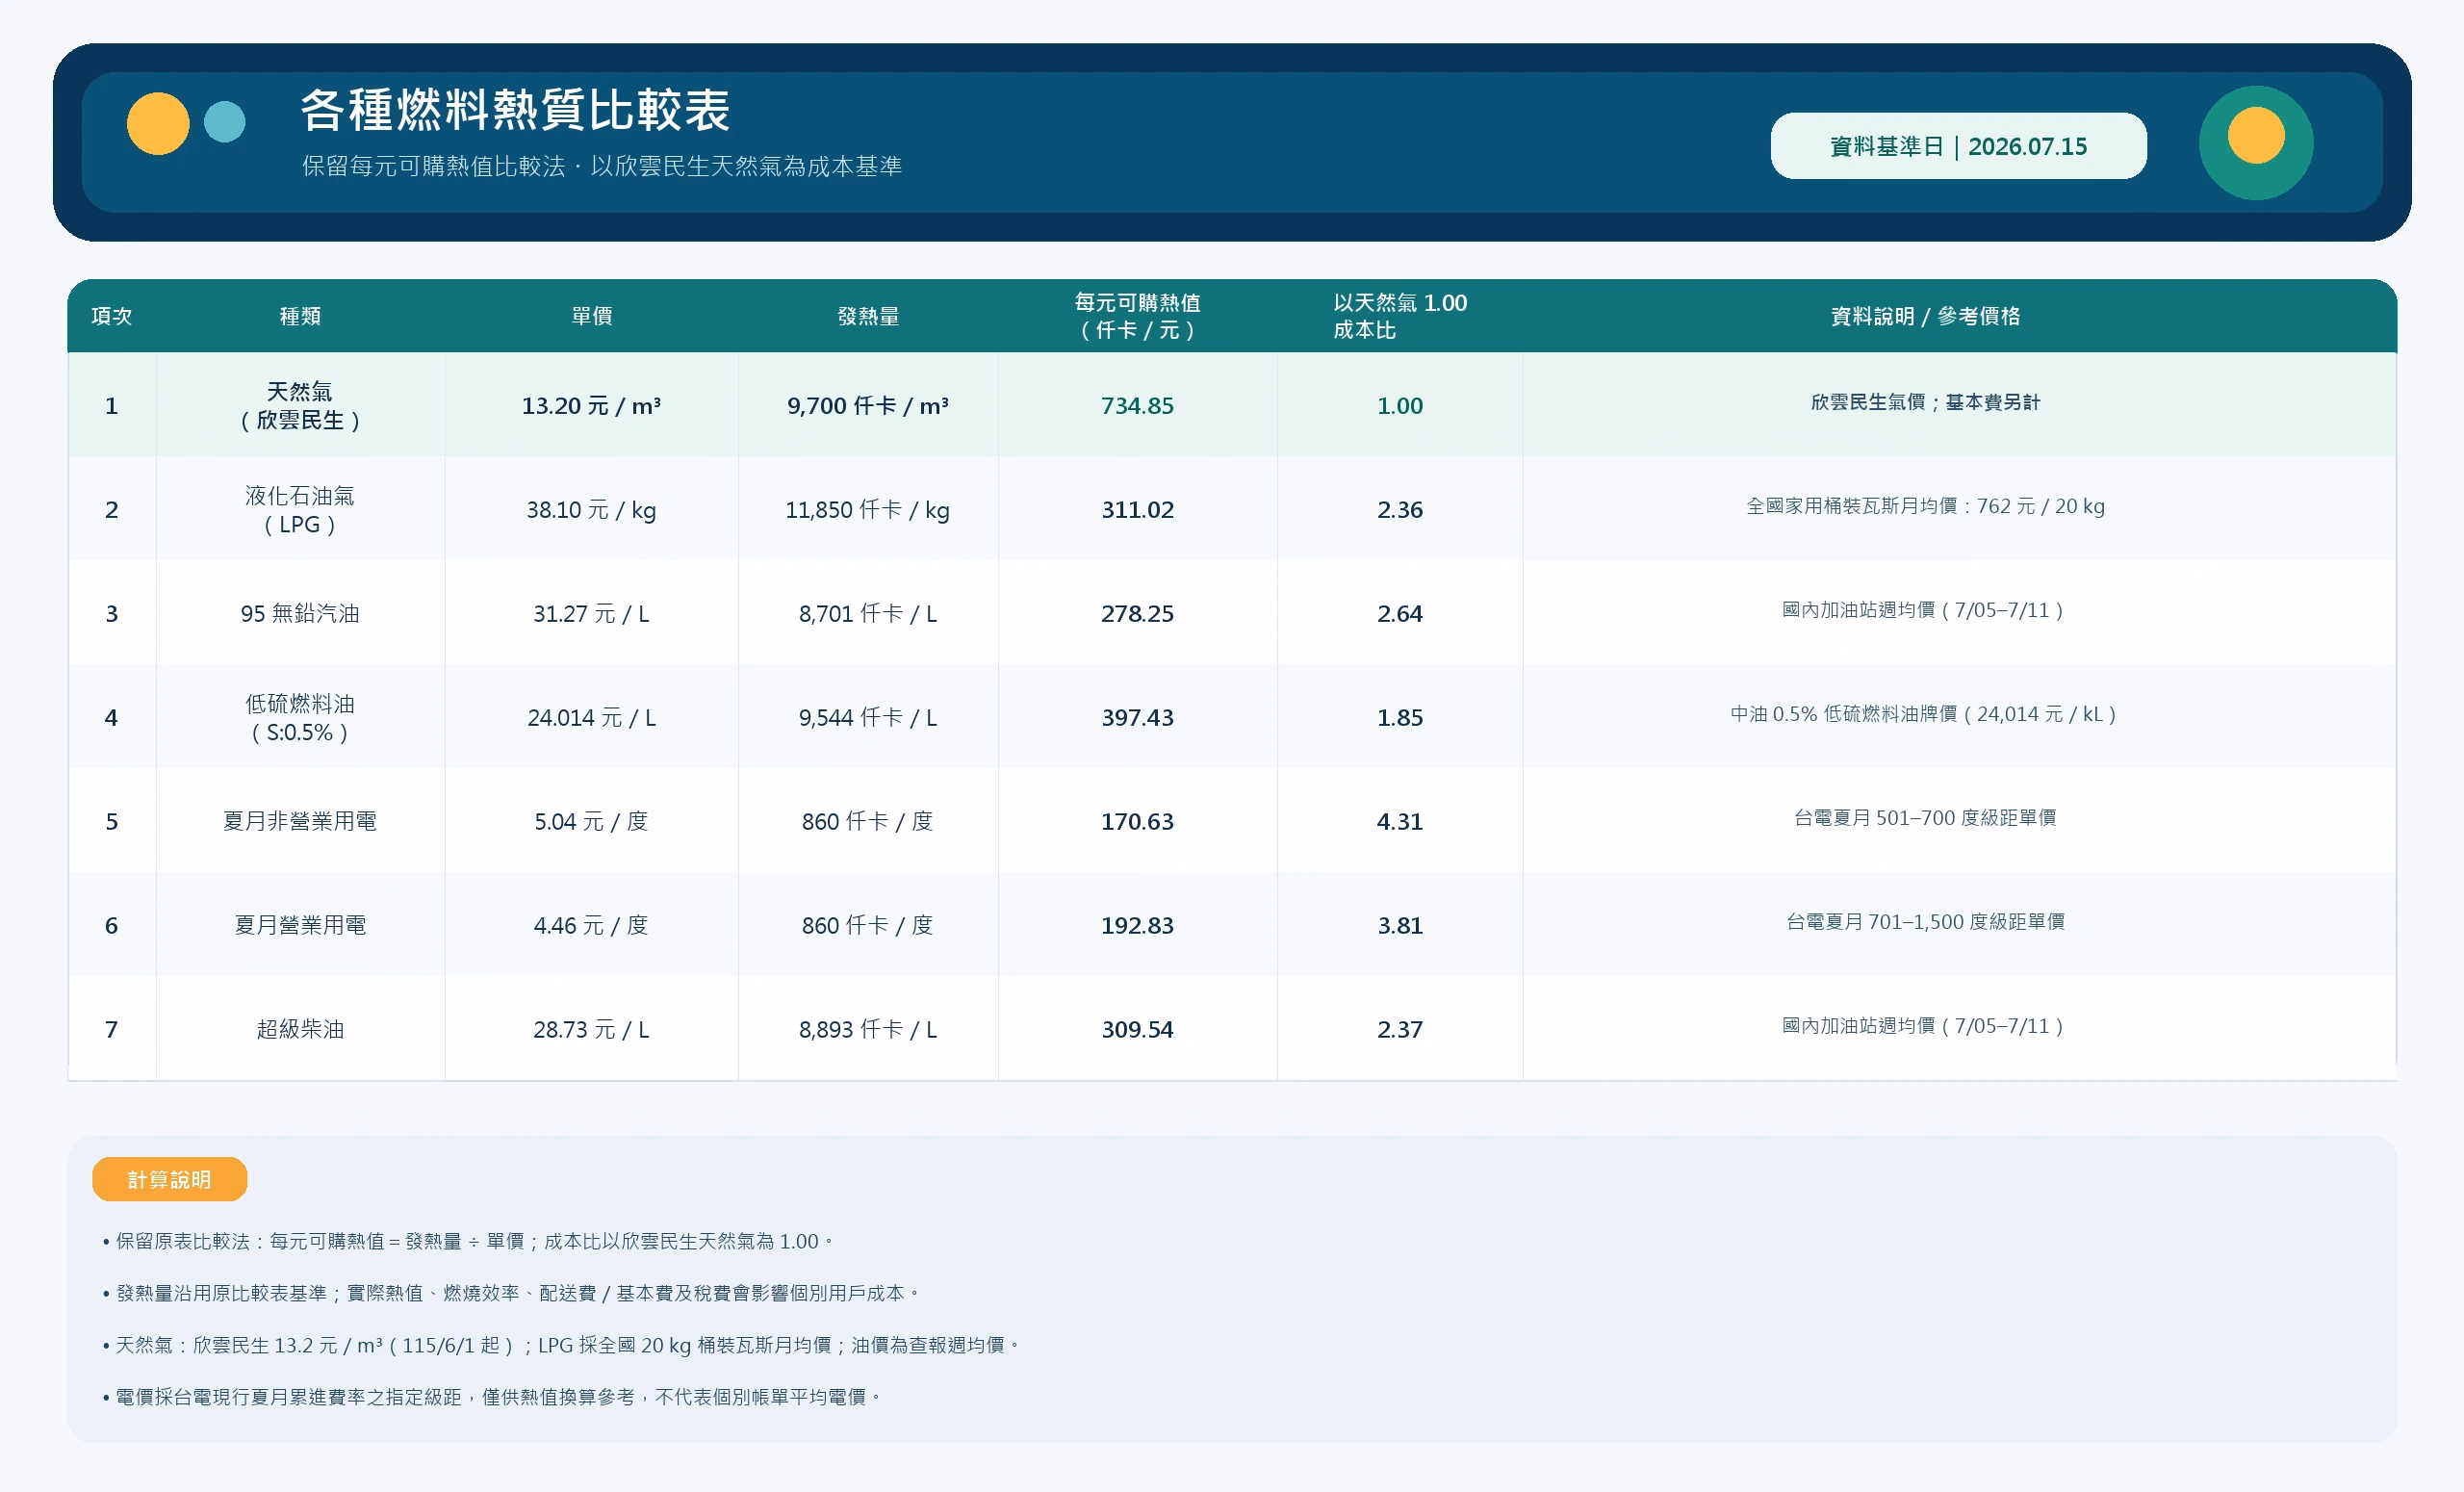Click the green ring sun icon
2464x1492 pixels.
[x=2256, y=142]
